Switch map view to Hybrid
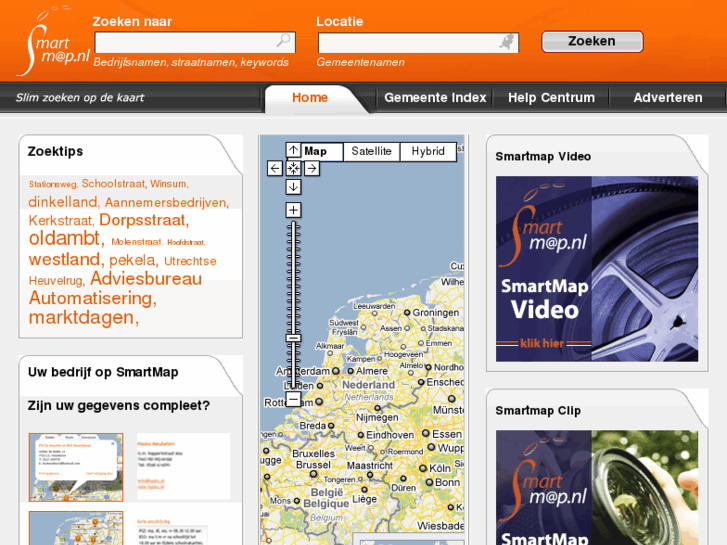Screen dimensions: 727x545 point(428,152)
